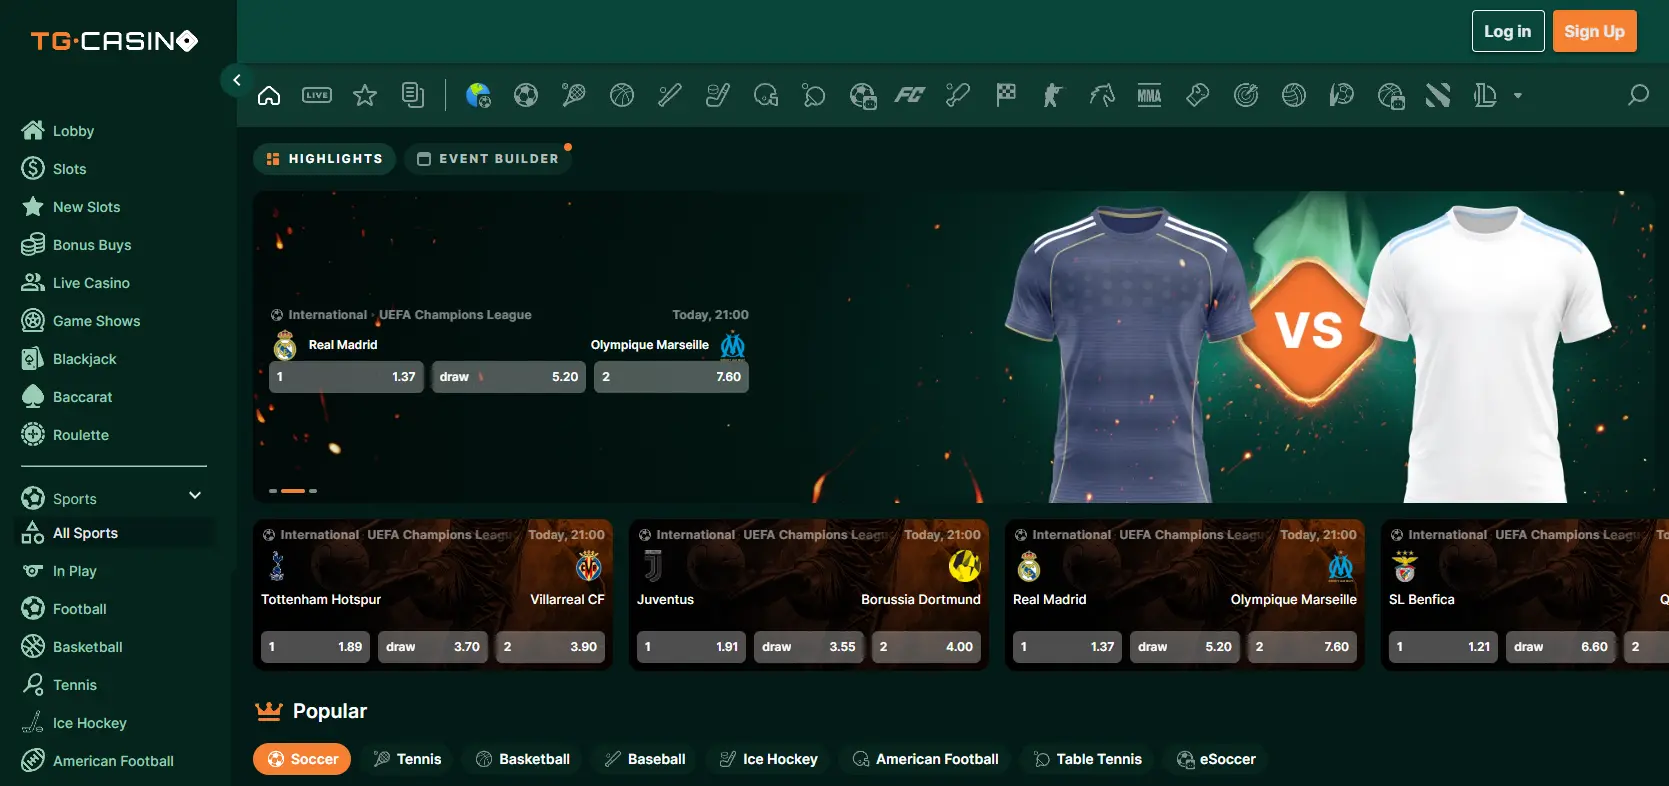Open the Home icon in sports bar

pyautogui.click(x=269, y=95)
